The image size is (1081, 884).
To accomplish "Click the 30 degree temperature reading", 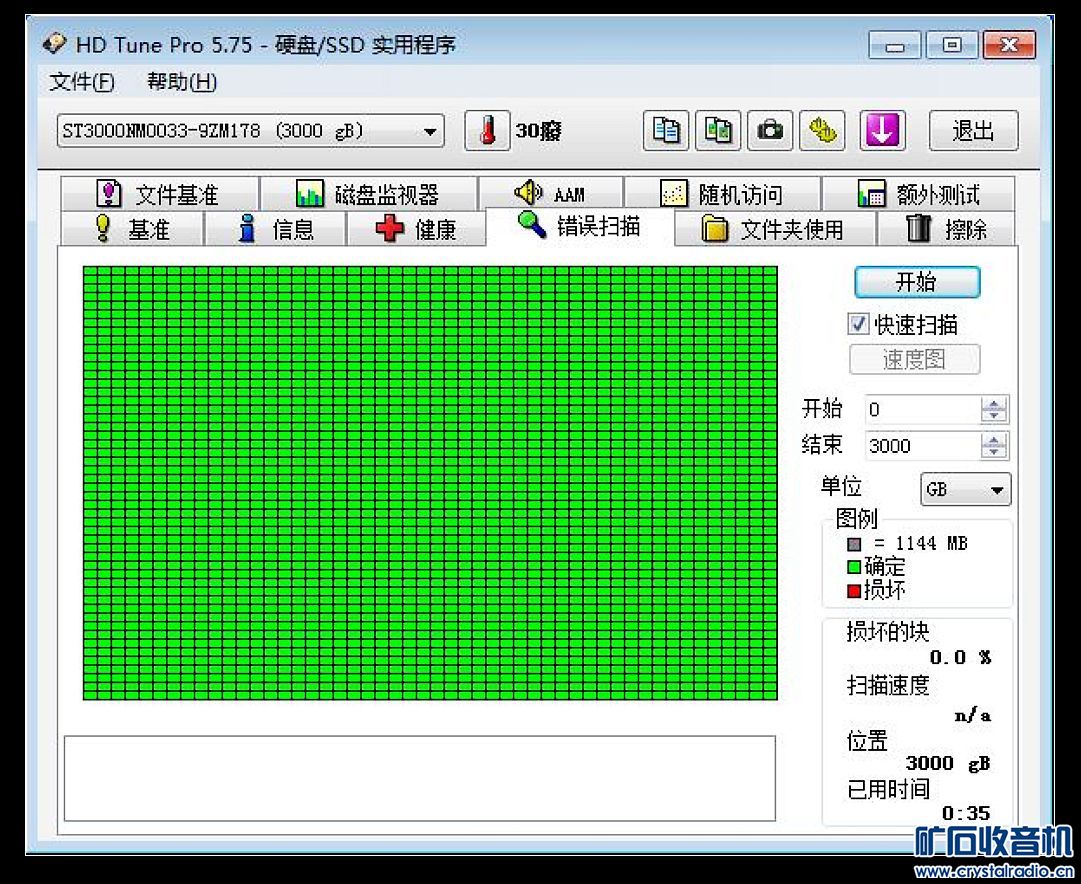I will click(538, 130).
